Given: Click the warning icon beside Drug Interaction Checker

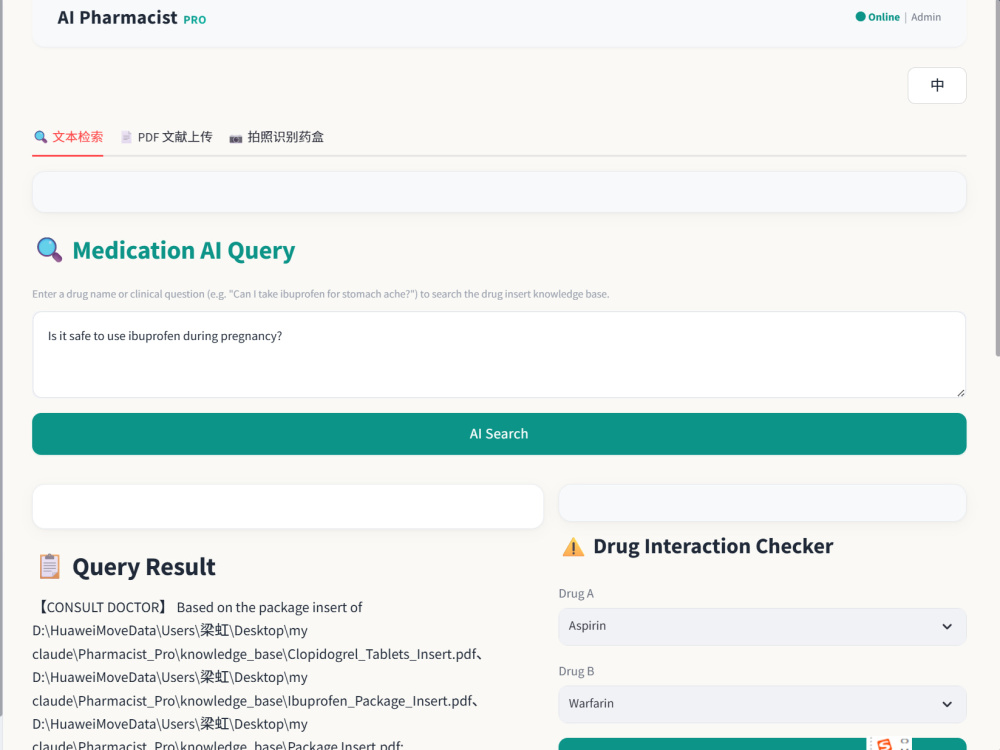Looking at the screenshot, I should click(573, 547).
